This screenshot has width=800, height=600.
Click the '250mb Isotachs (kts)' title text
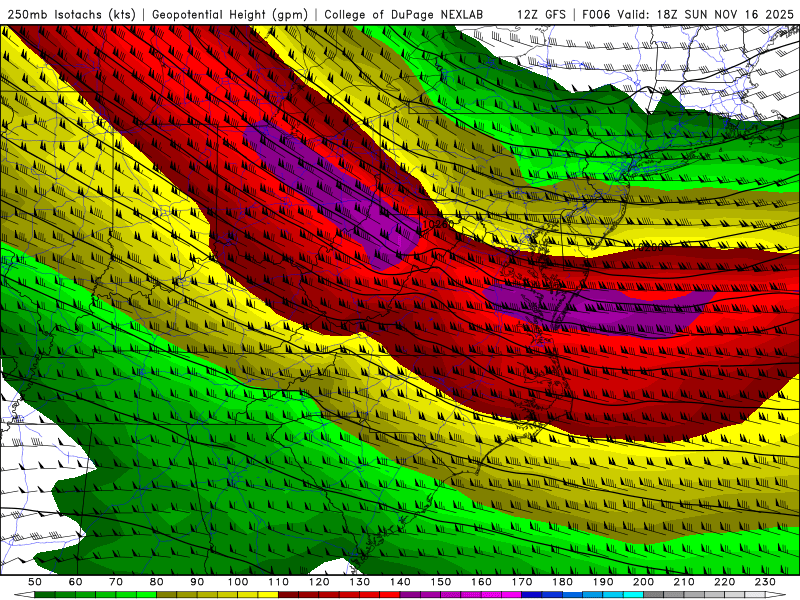click(x=71, y=14)
